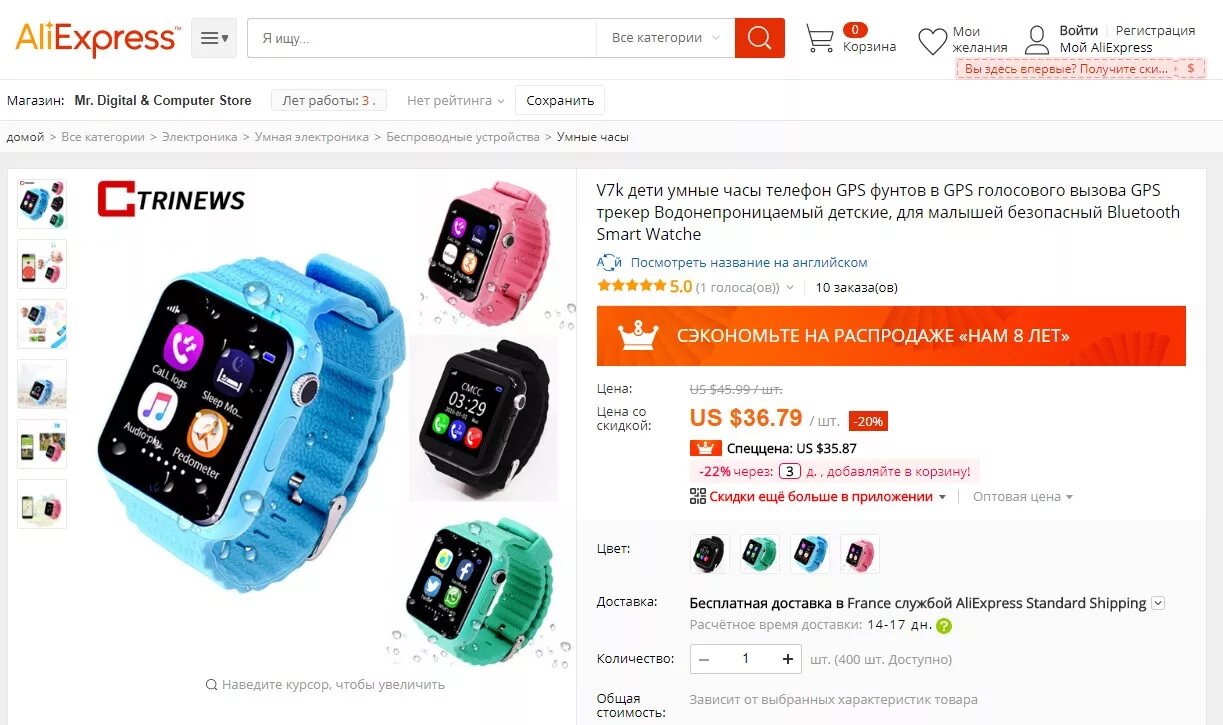Open the hamburger categories menu

[x=214, y=38]
